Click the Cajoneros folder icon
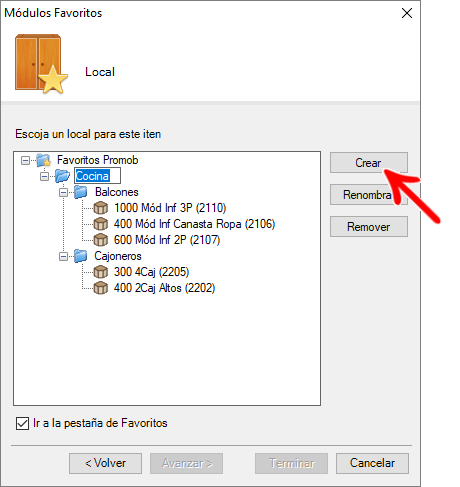The height and width of the screenshot is (487, 460). tap(81, 256)
